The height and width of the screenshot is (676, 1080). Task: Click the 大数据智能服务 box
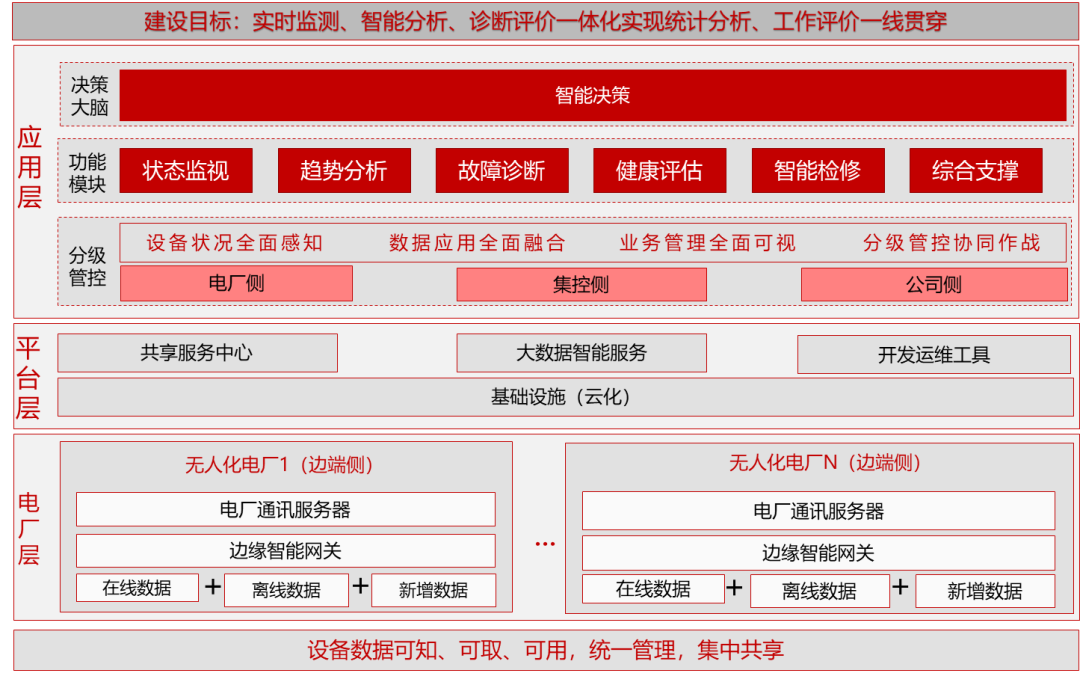point(581,353)
